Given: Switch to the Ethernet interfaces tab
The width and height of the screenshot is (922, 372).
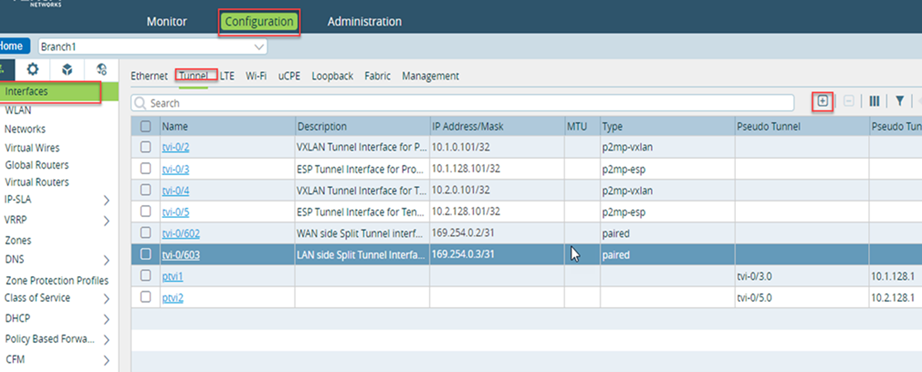Looking at the screenshot, I should coord(149,76).
